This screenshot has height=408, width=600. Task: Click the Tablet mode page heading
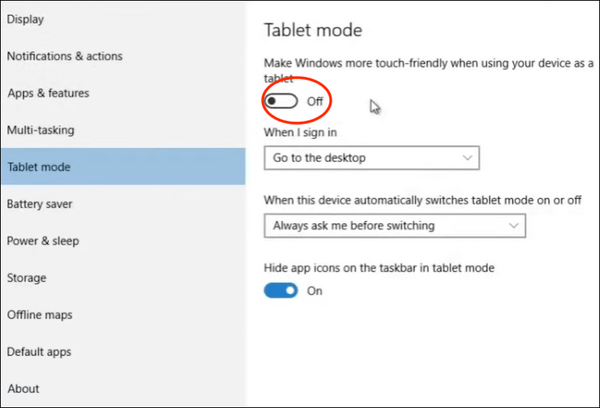pos(312,30)
